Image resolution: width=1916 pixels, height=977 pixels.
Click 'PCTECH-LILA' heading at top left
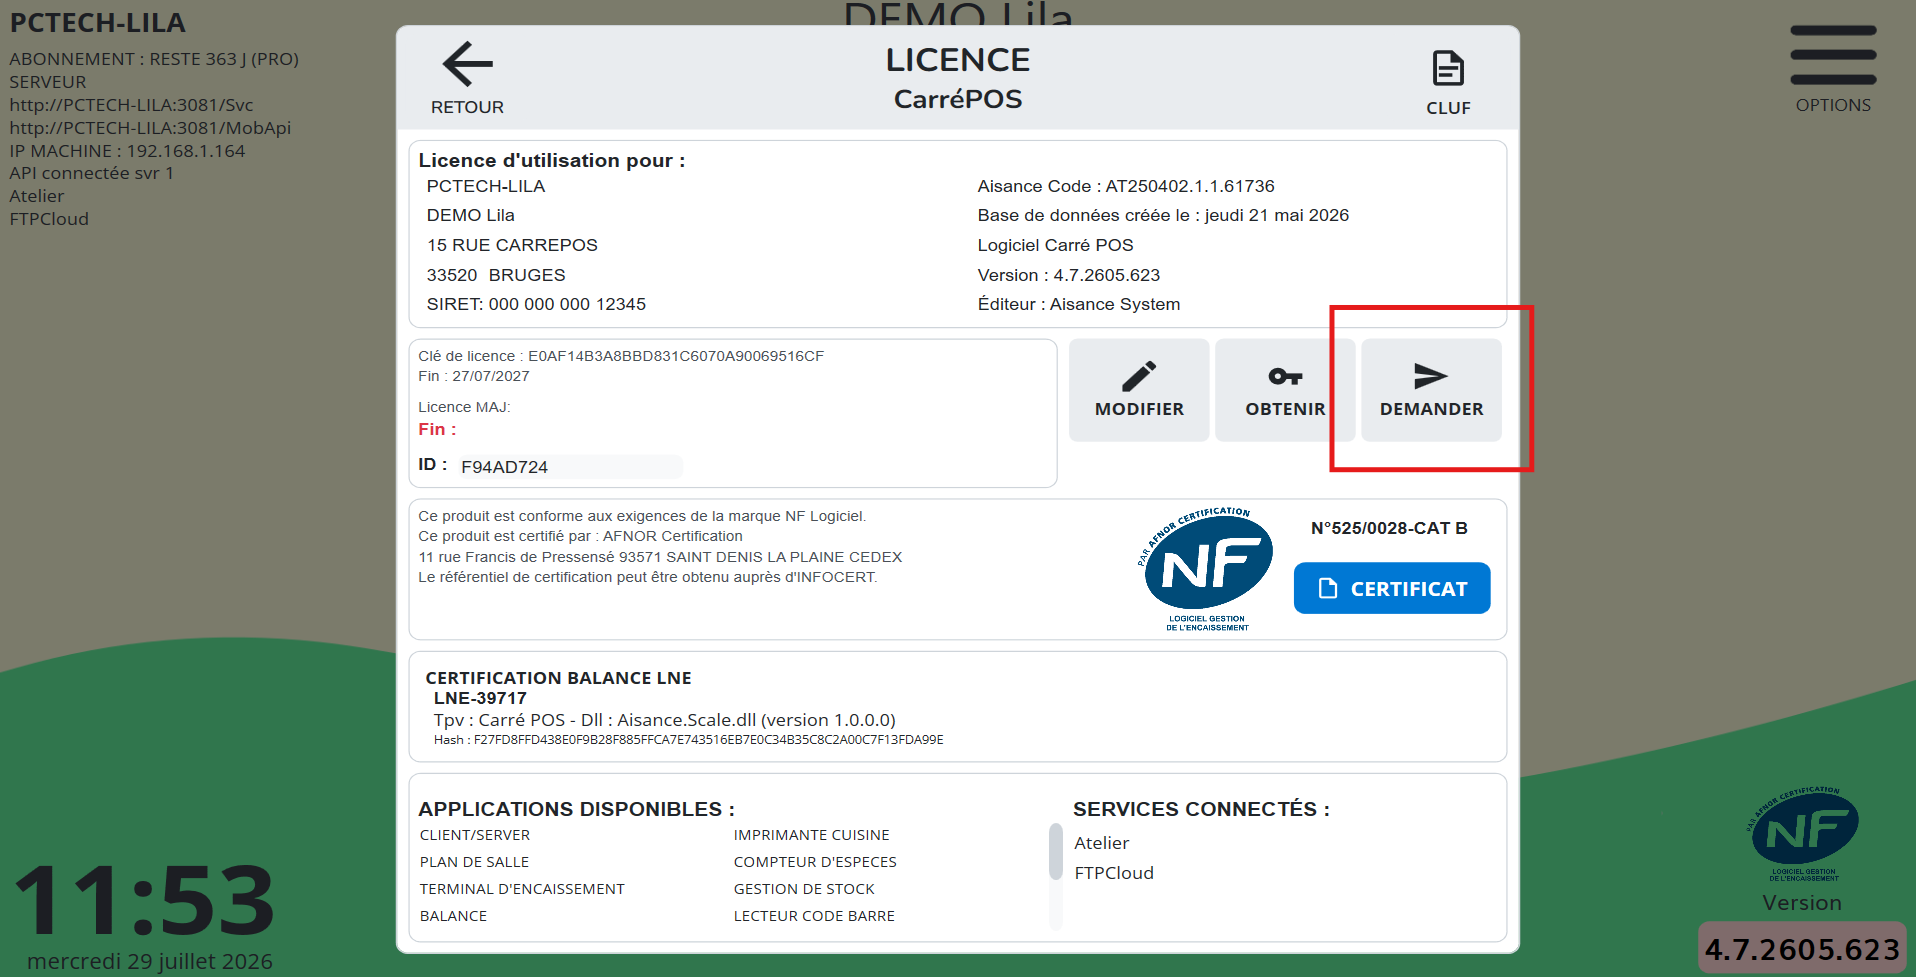coord(98,23)
